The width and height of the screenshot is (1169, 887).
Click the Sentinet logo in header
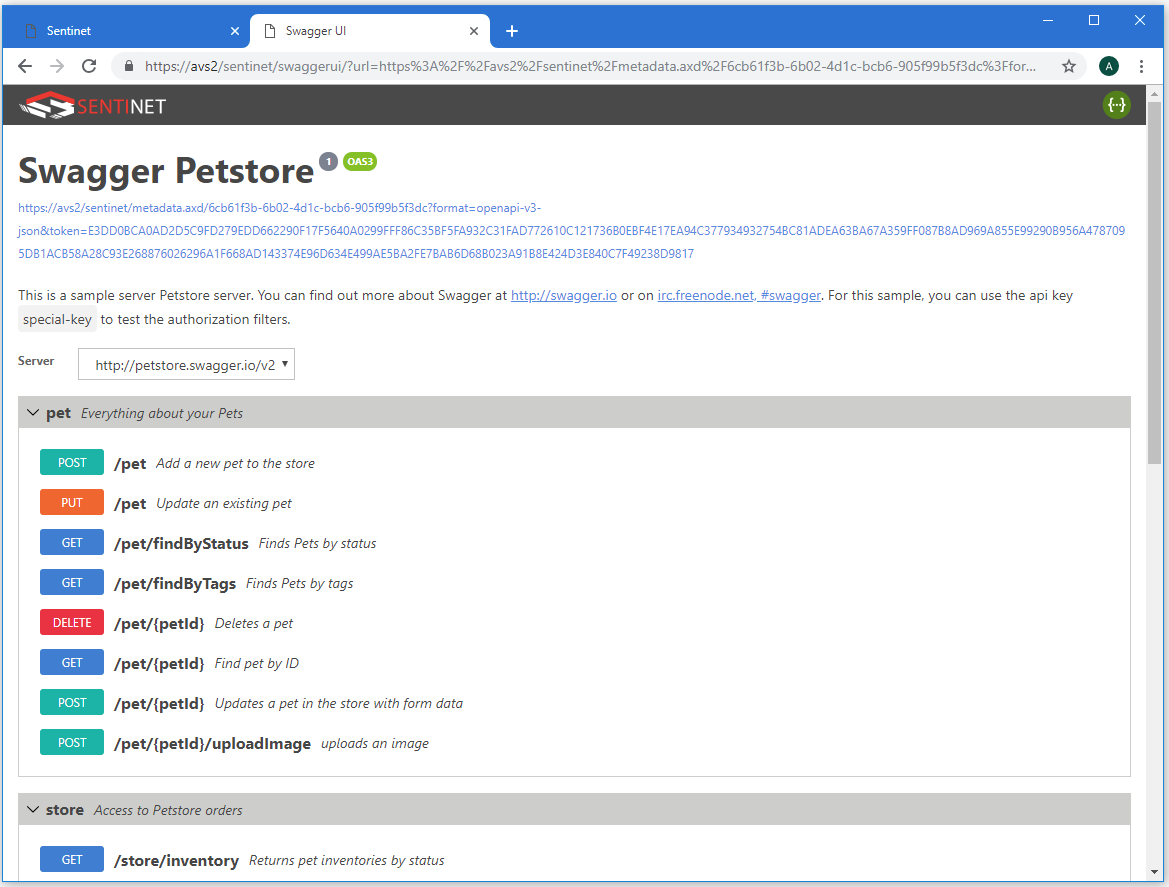pyautogui.click(x=92, y=106)
